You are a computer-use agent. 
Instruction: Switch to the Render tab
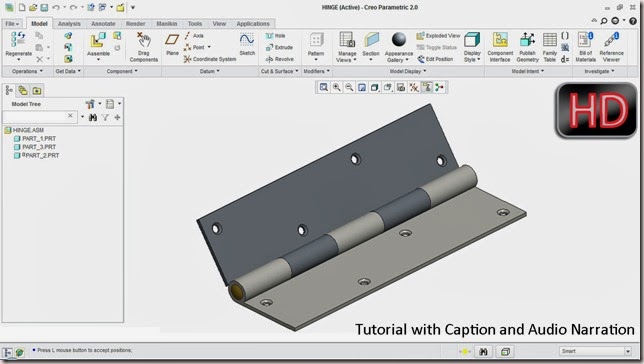[x=136, y=24]
